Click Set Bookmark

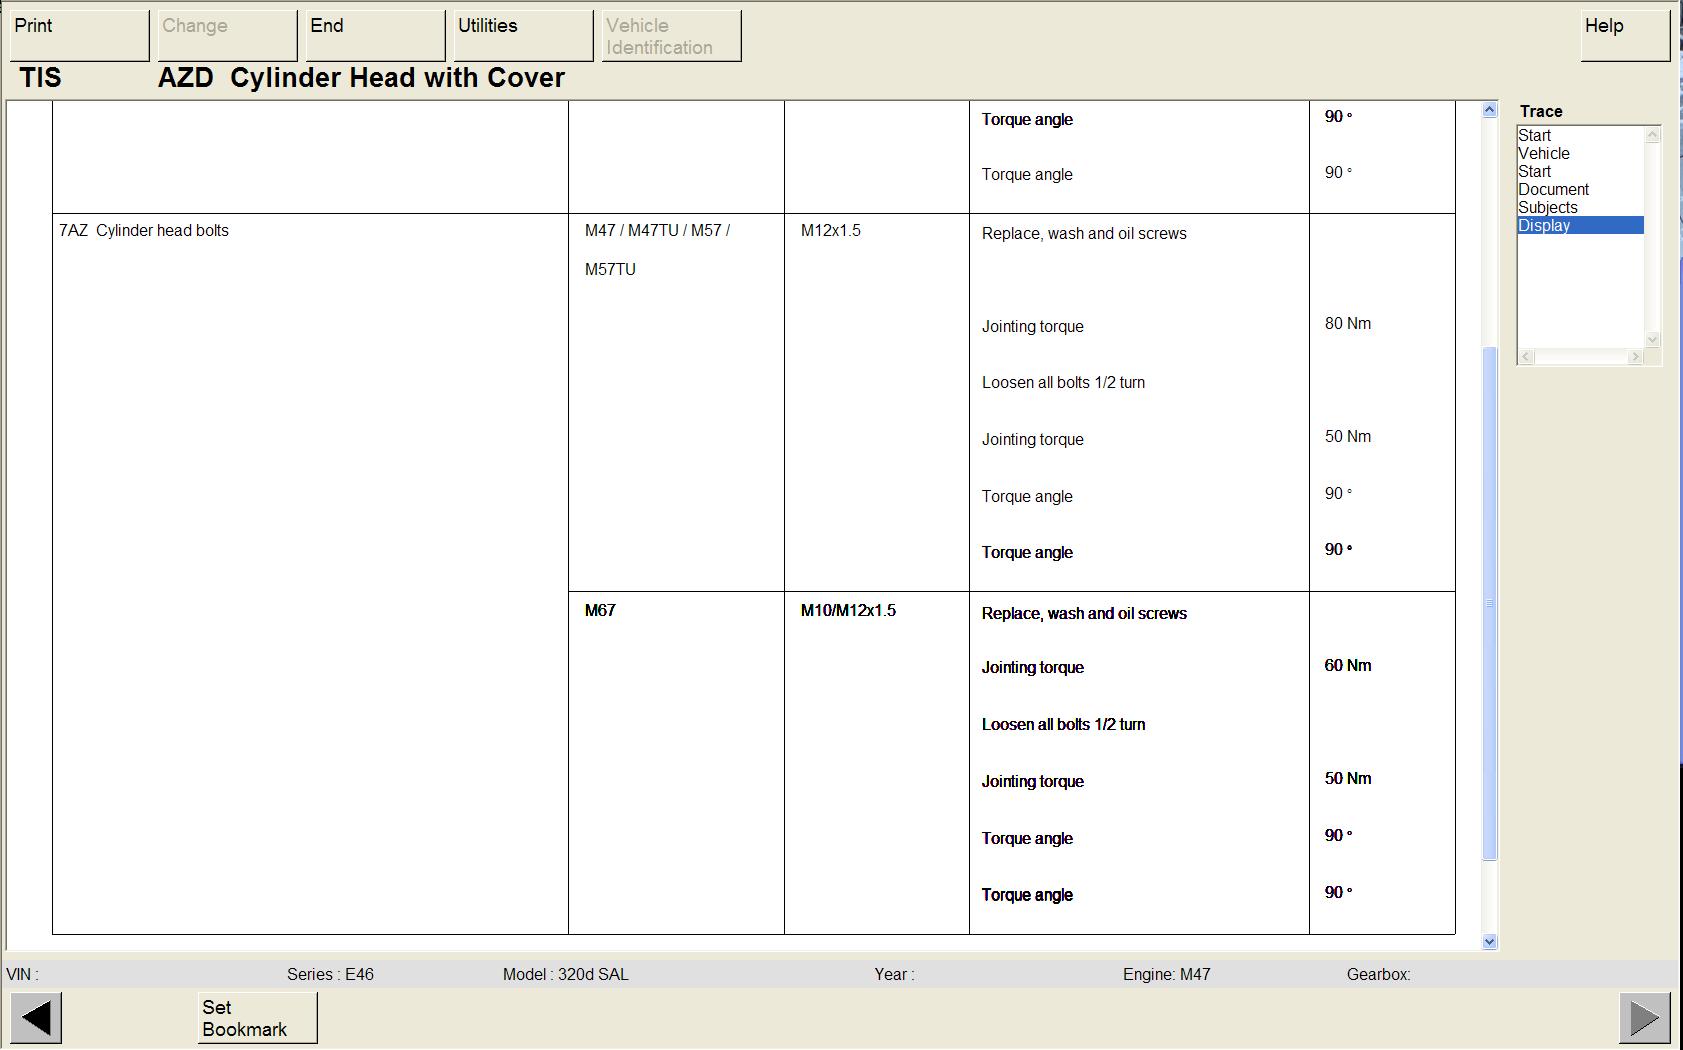click(258, 1018)
